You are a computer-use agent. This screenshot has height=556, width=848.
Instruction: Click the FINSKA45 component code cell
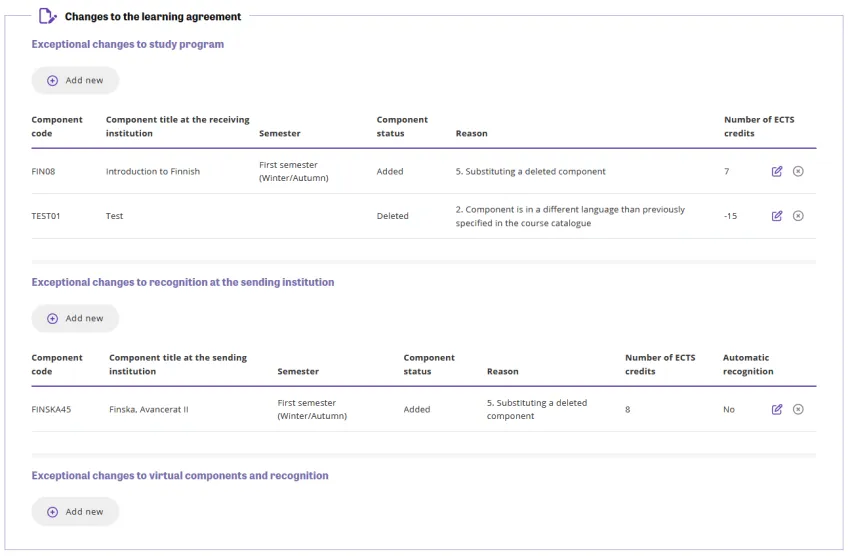click(51, 409)
